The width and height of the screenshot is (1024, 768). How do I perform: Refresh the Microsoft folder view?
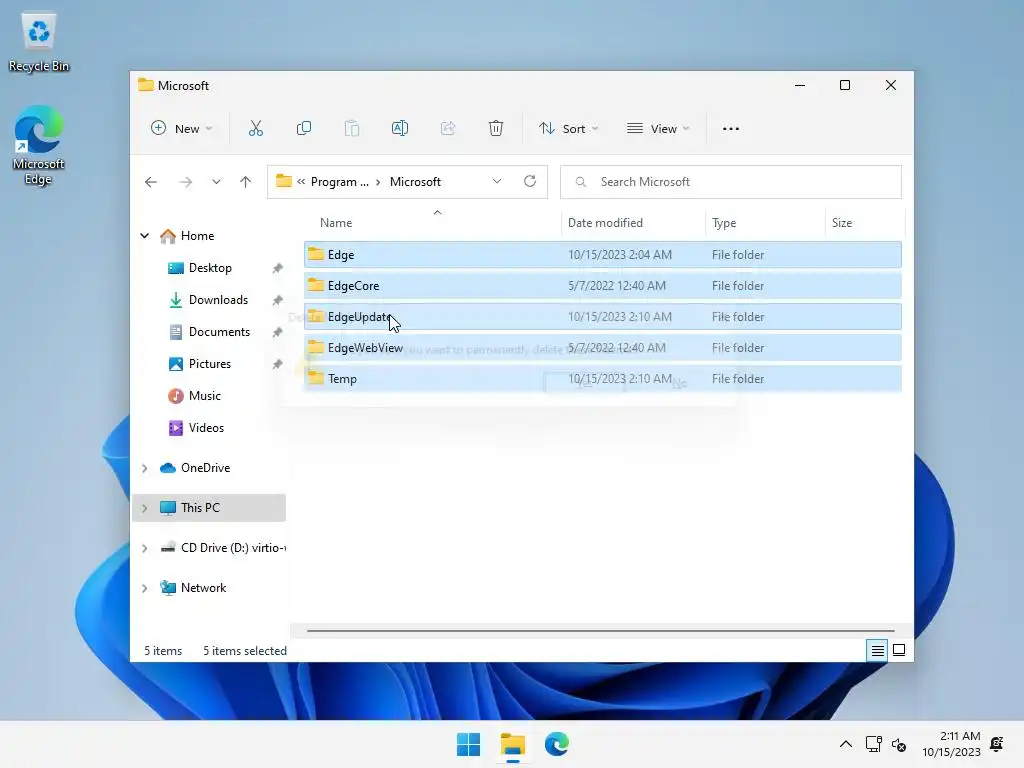coord(530,182)
